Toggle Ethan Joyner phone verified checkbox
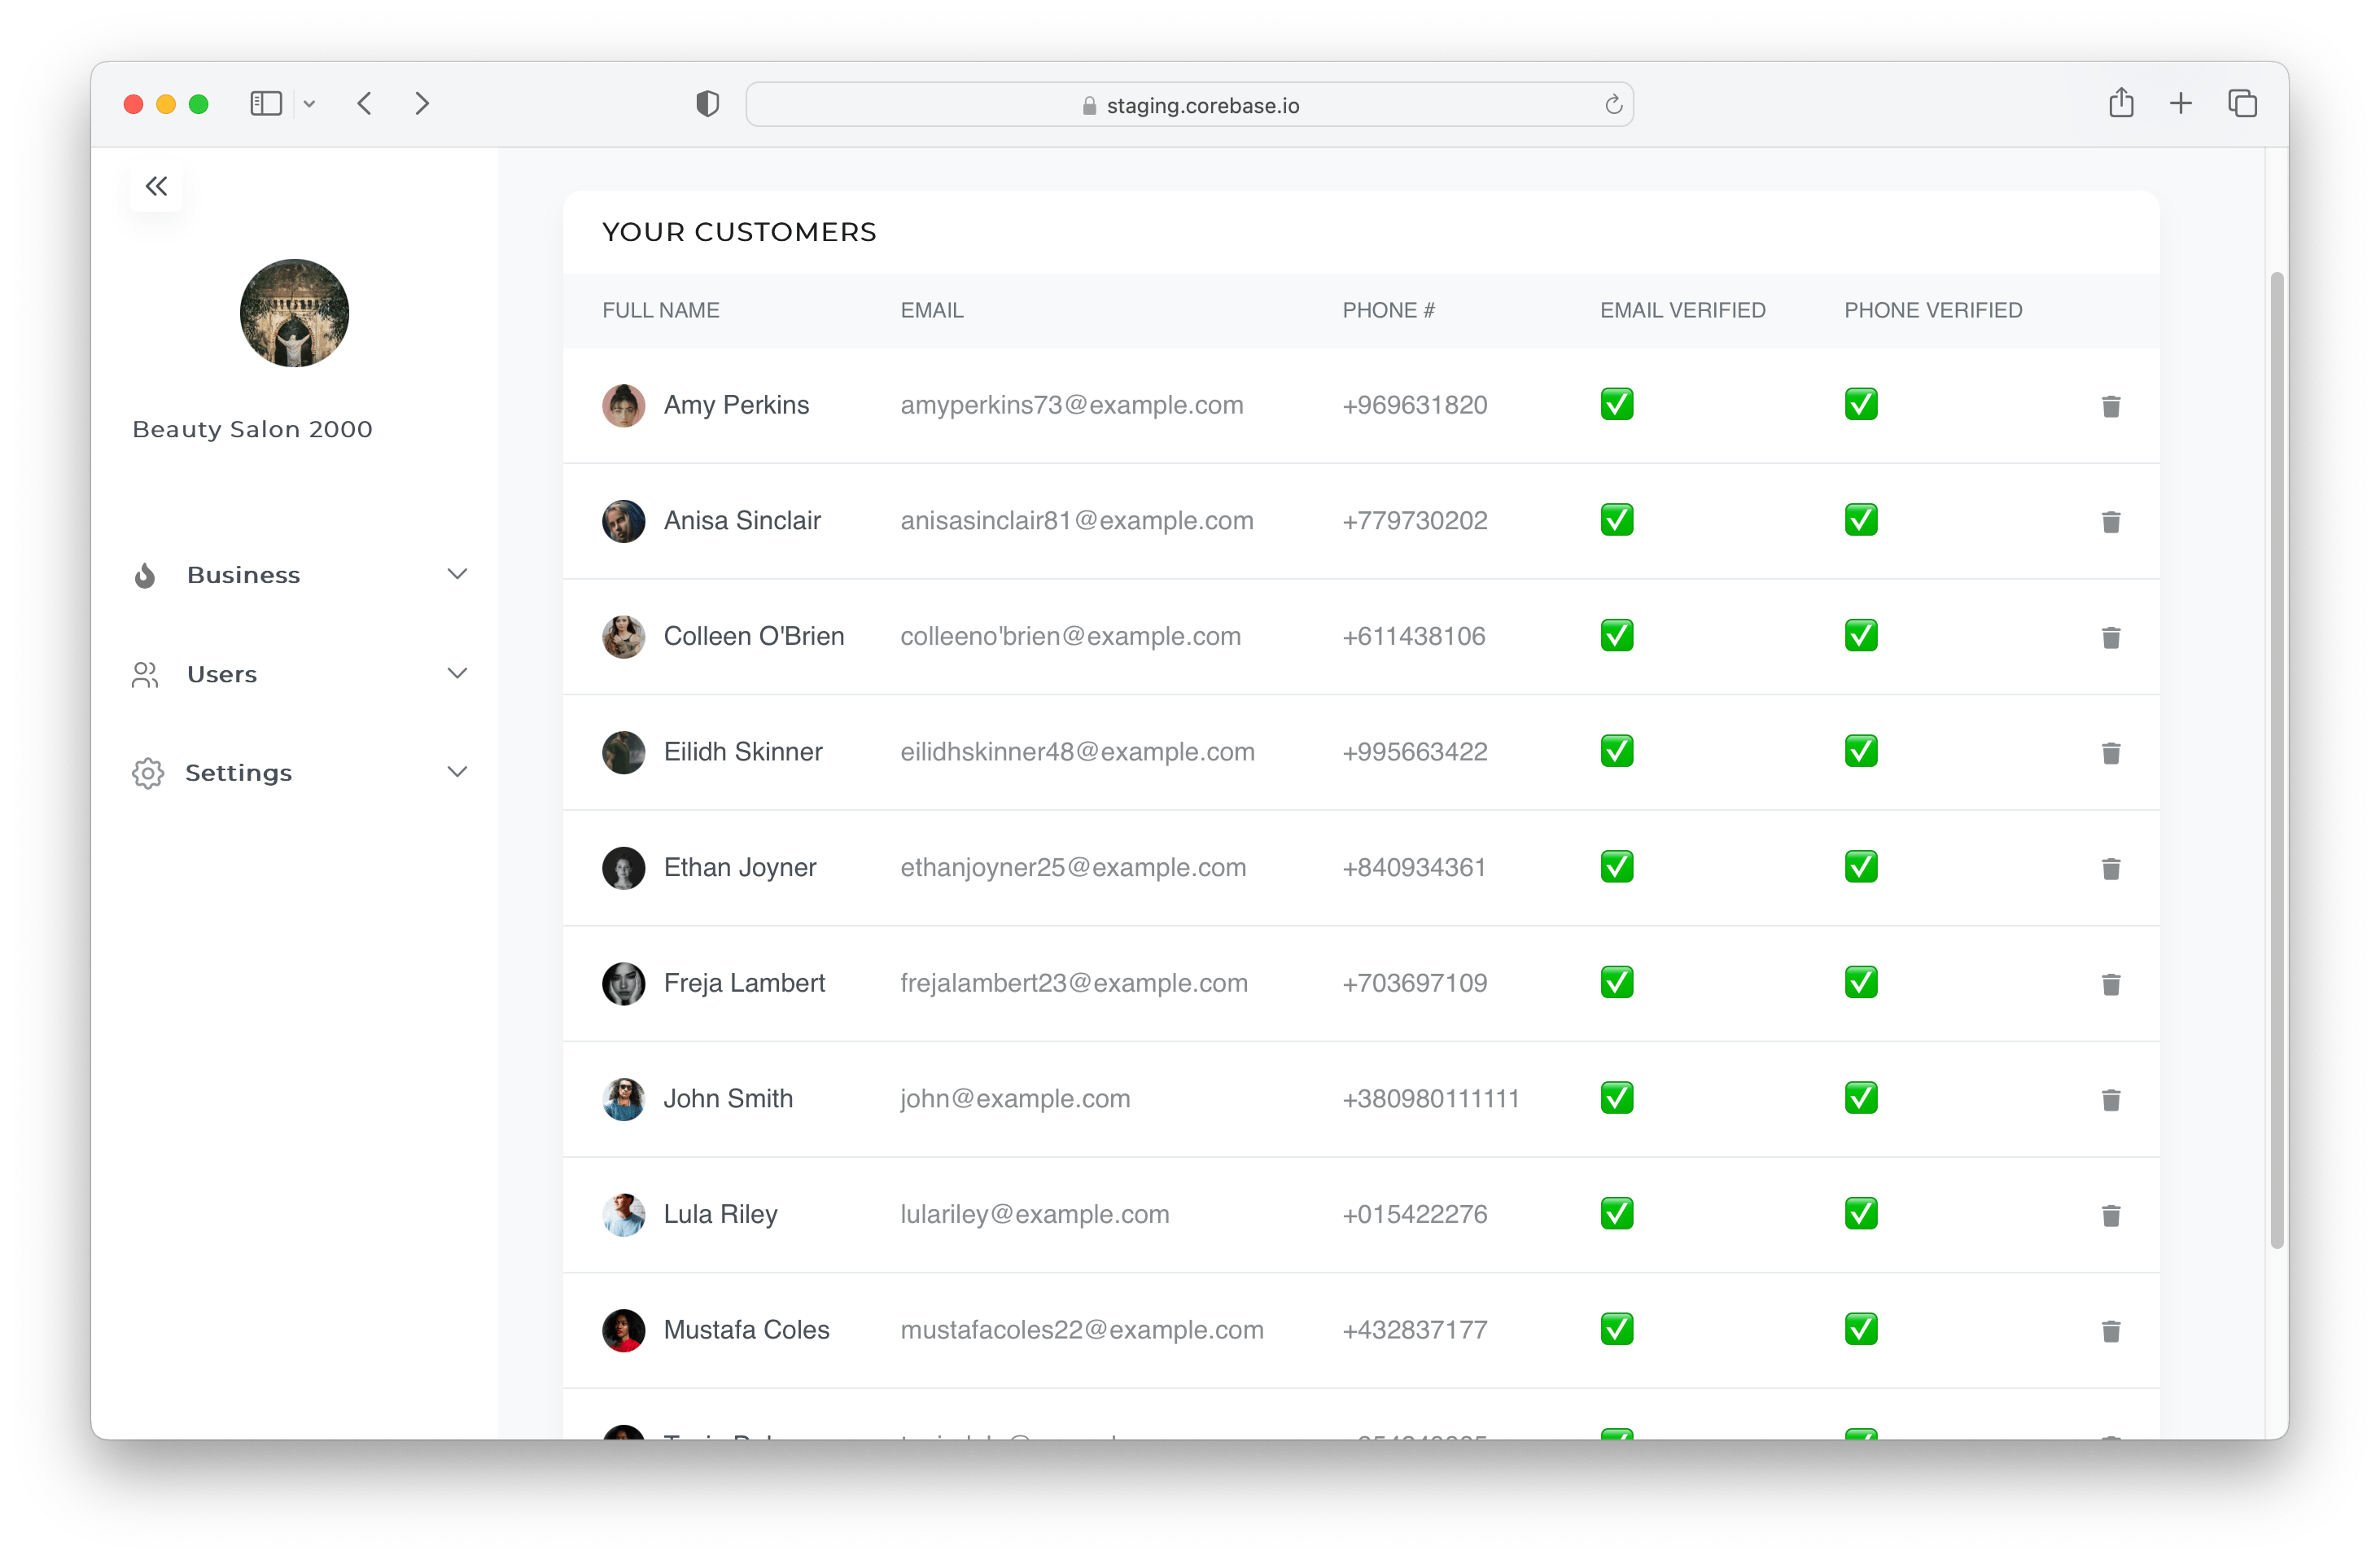The image size is (2380, 1560). click(x=1860, y=866)
